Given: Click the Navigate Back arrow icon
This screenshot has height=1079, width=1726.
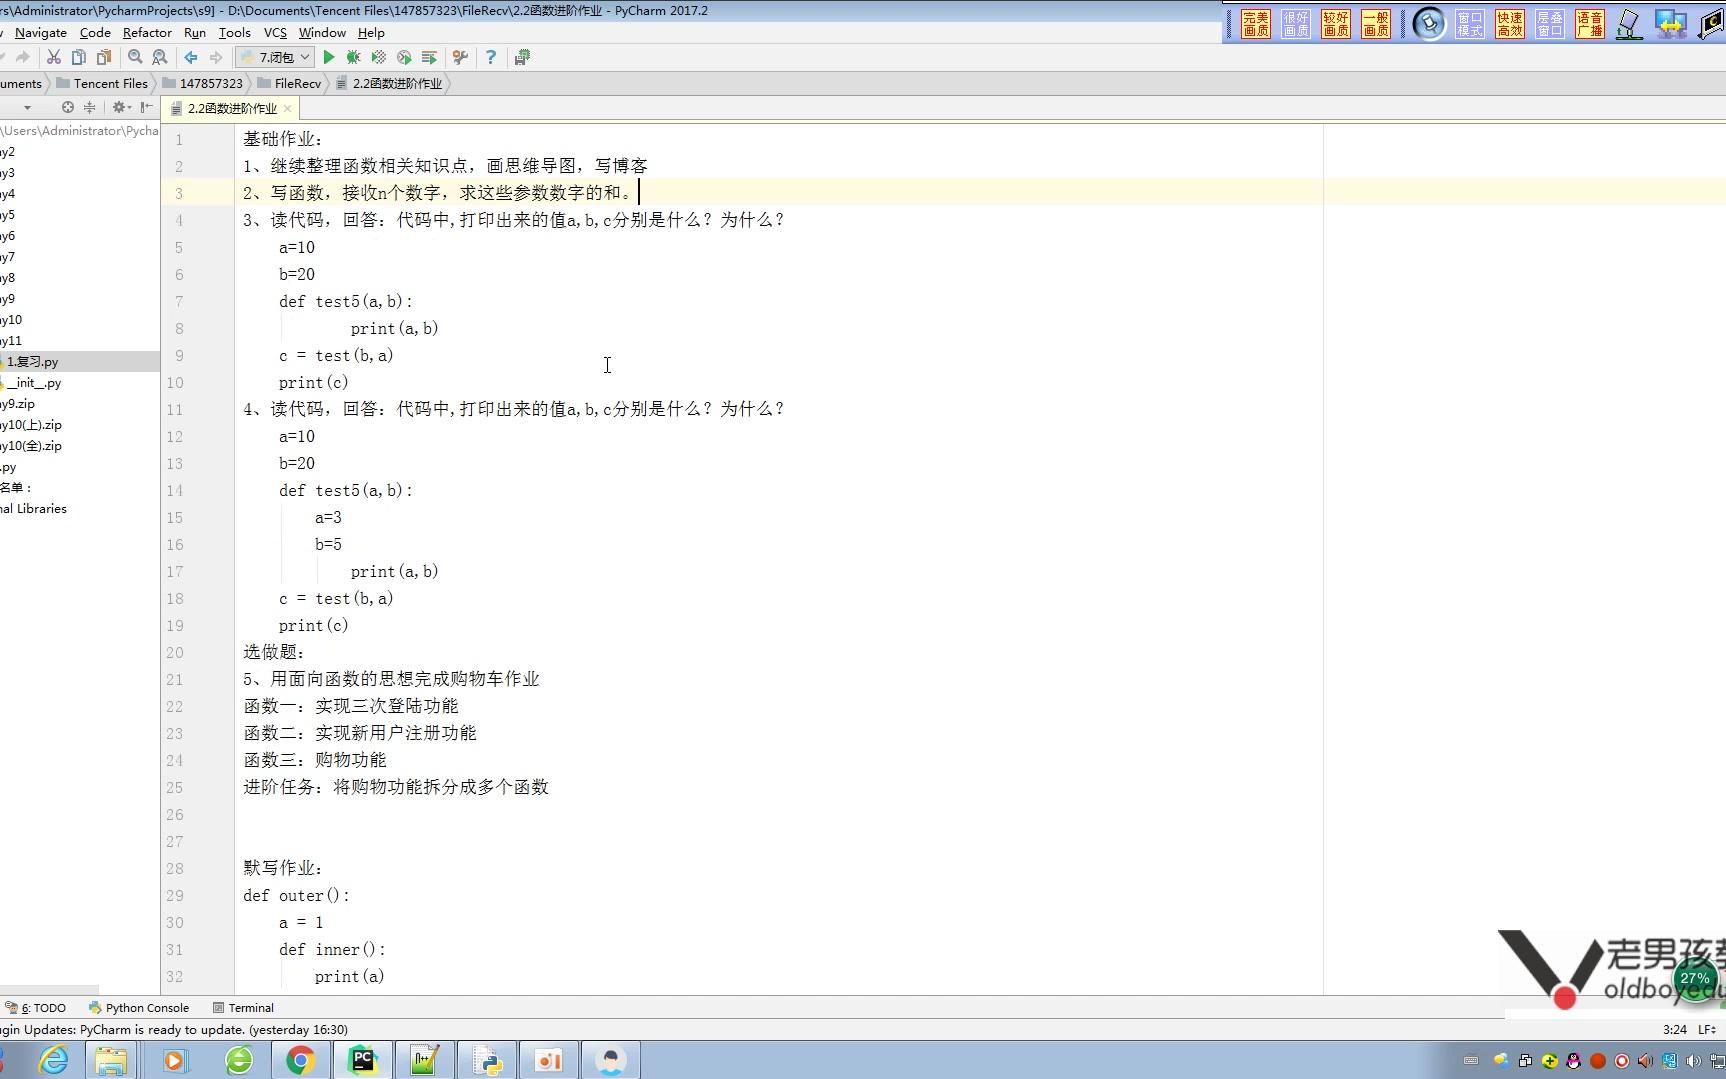Looking at the screenshot, I should click(190, 57).
